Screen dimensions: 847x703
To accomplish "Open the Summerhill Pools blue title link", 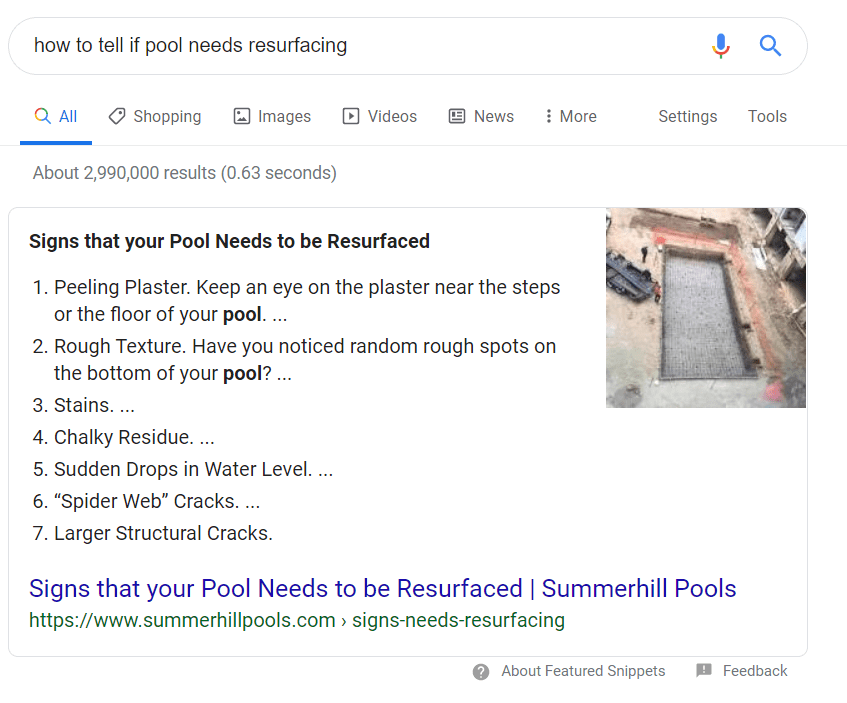I will (382, 588).
